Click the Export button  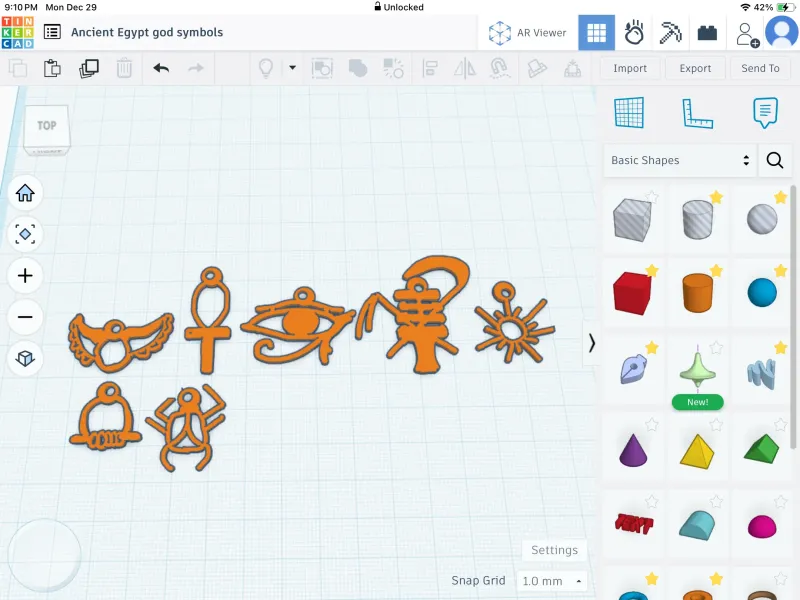coord(695,68)
